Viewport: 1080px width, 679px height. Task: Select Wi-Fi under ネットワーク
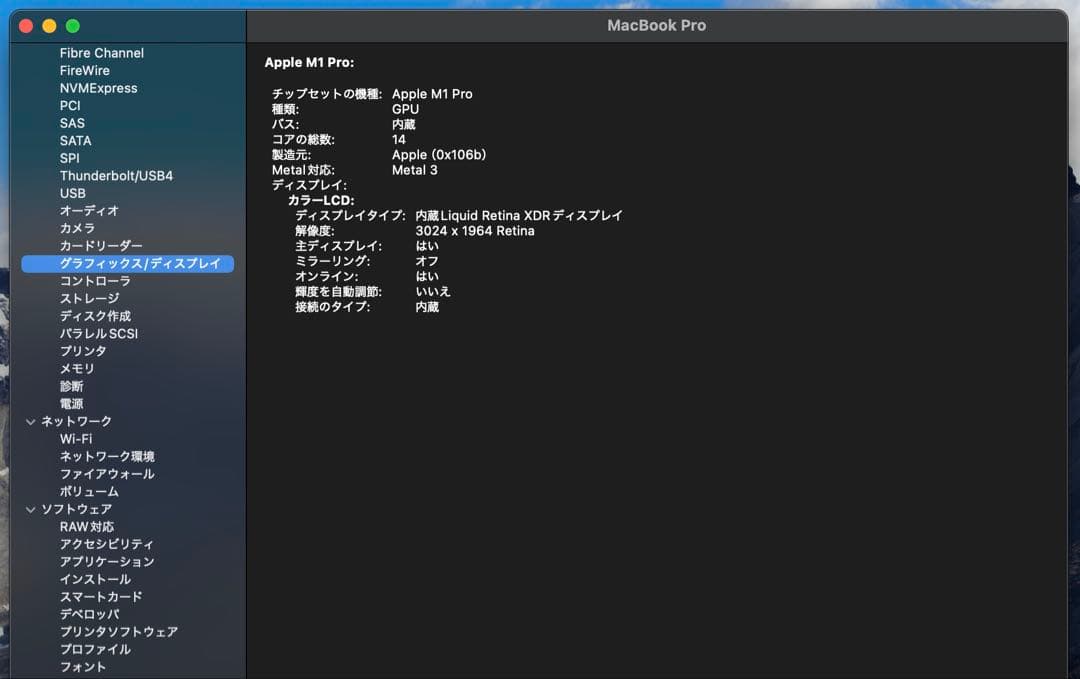point(76,438)
